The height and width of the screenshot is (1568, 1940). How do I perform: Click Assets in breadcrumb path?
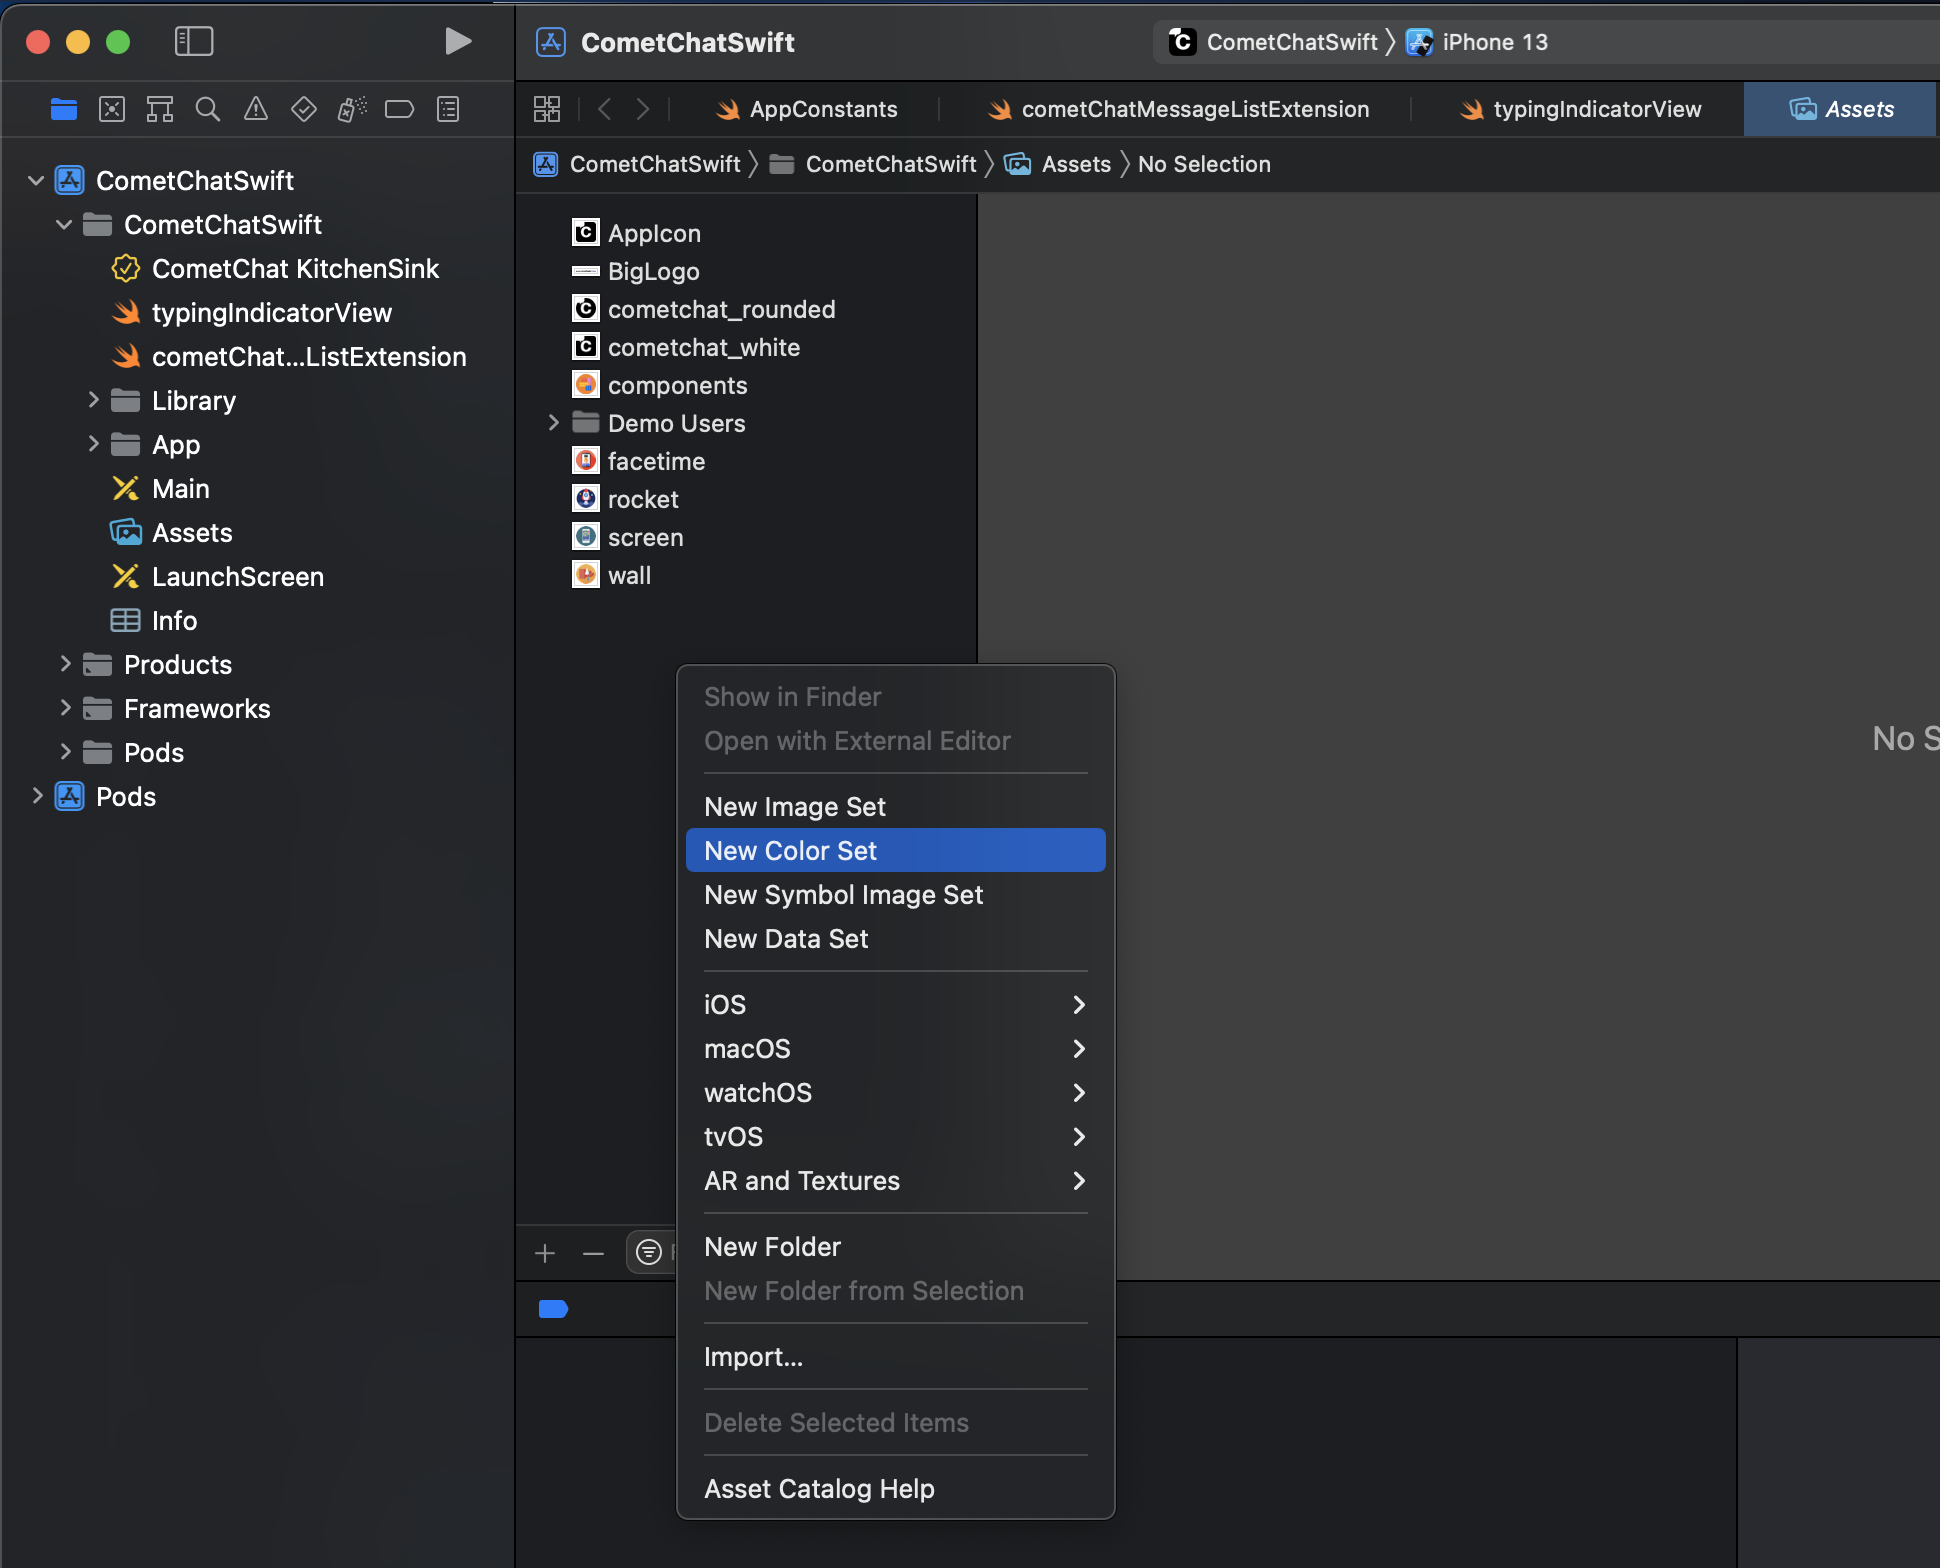(1057, 164)
